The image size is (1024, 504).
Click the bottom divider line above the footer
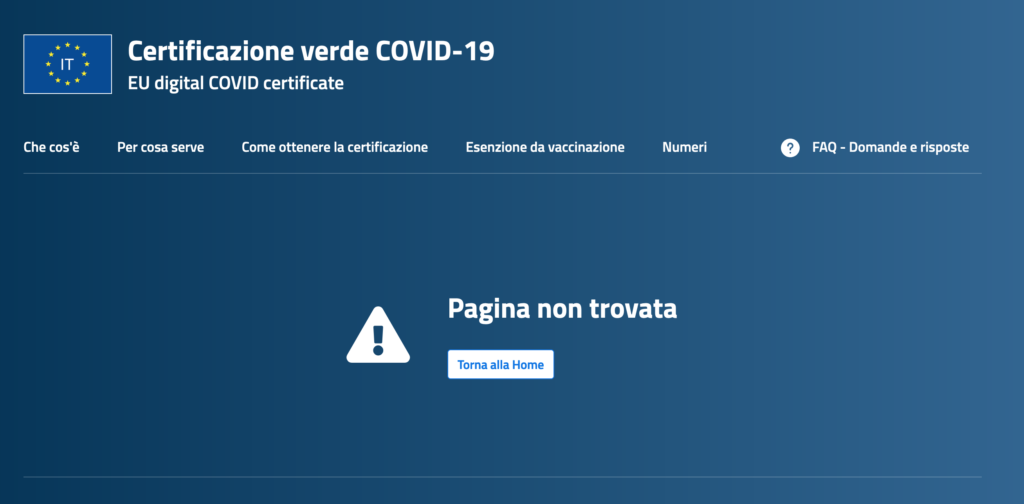[502, 477]
